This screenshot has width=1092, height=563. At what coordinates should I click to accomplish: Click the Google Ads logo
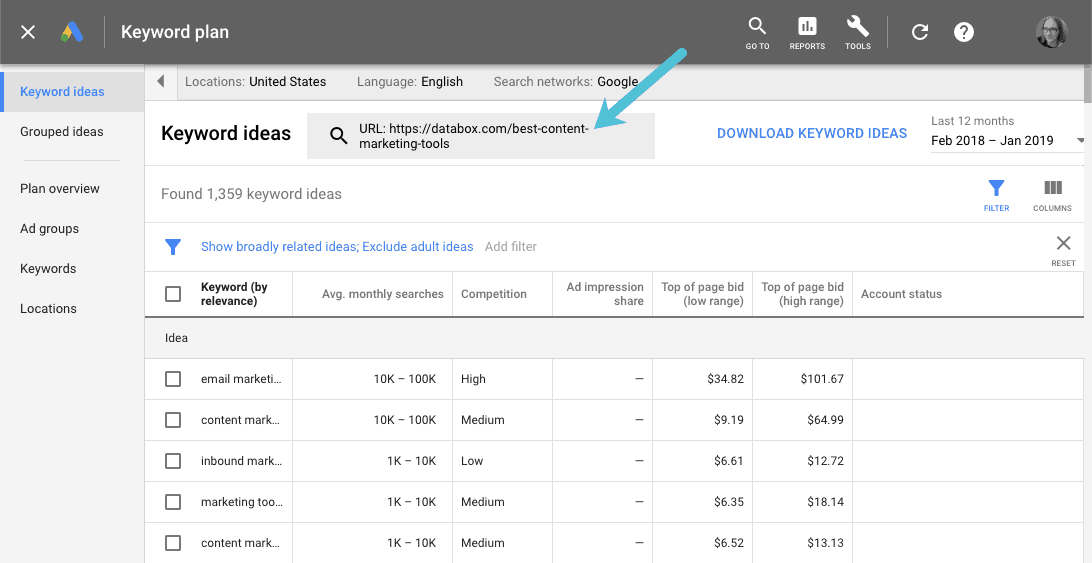pos(72,32)
